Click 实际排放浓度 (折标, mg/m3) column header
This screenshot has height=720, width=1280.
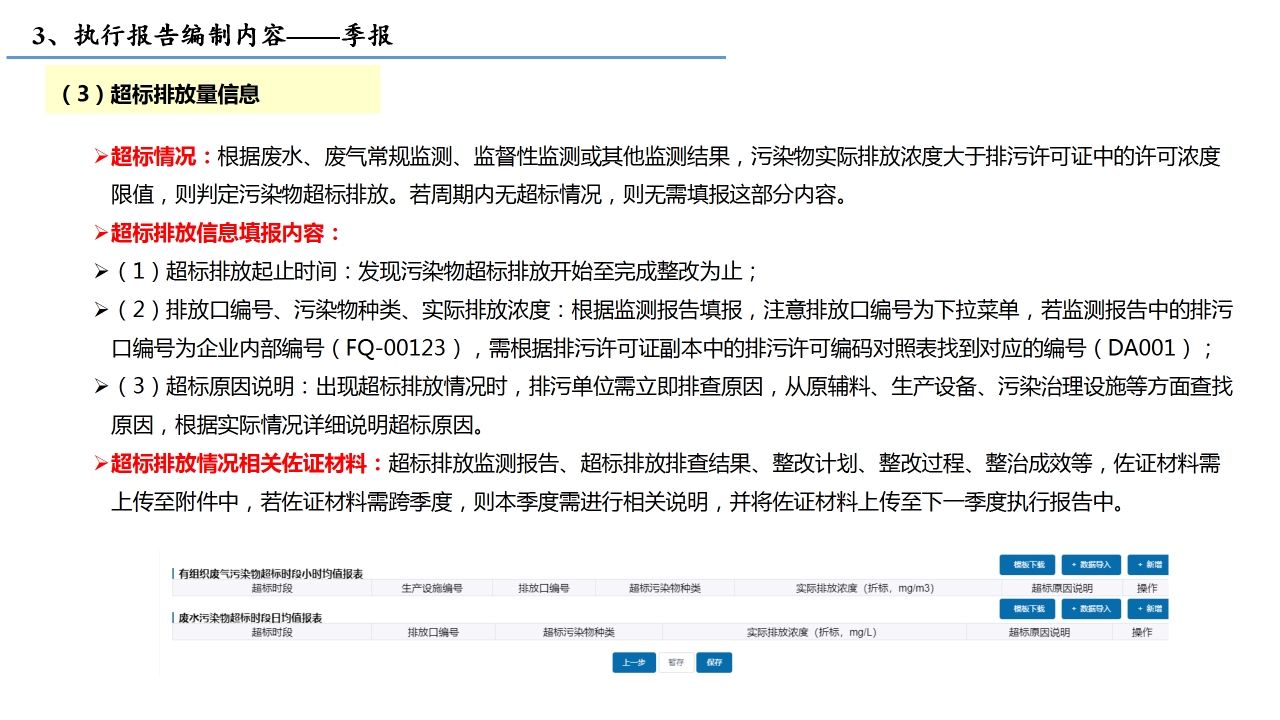point(864,589)
